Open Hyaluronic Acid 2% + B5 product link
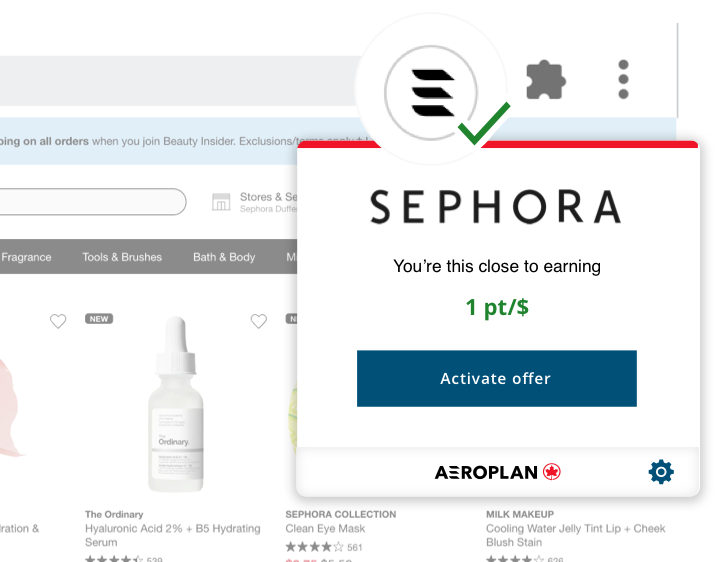Viewport: 722px width, 562px height. (173, 535)
